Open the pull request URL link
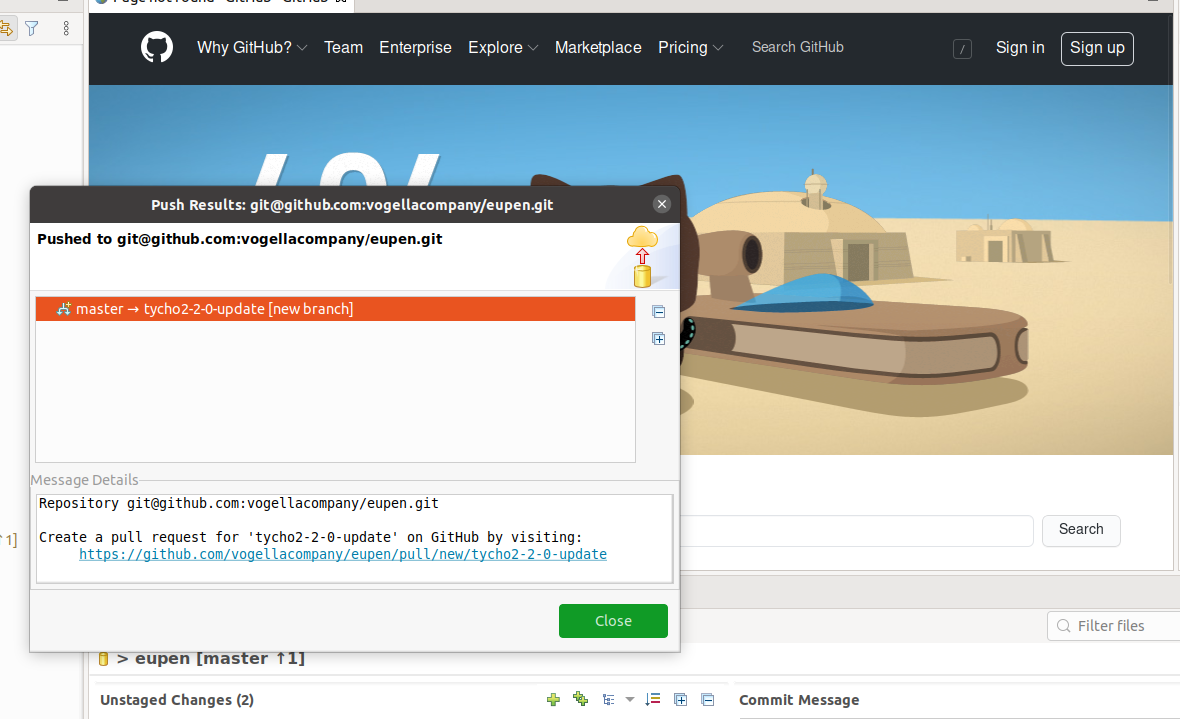This screenshot has width=1180, height=719. pyautogui.click(x=342, y=554)
